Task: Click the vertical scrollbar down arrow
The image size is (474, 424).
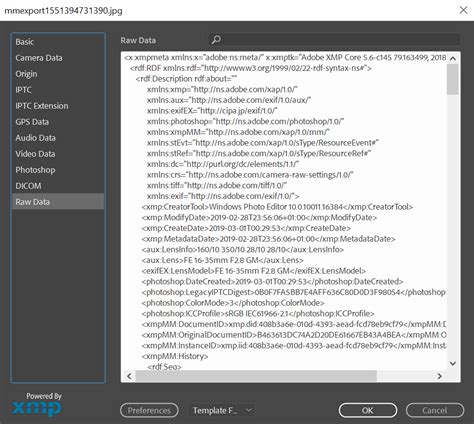Action: [x=453, y=363]
